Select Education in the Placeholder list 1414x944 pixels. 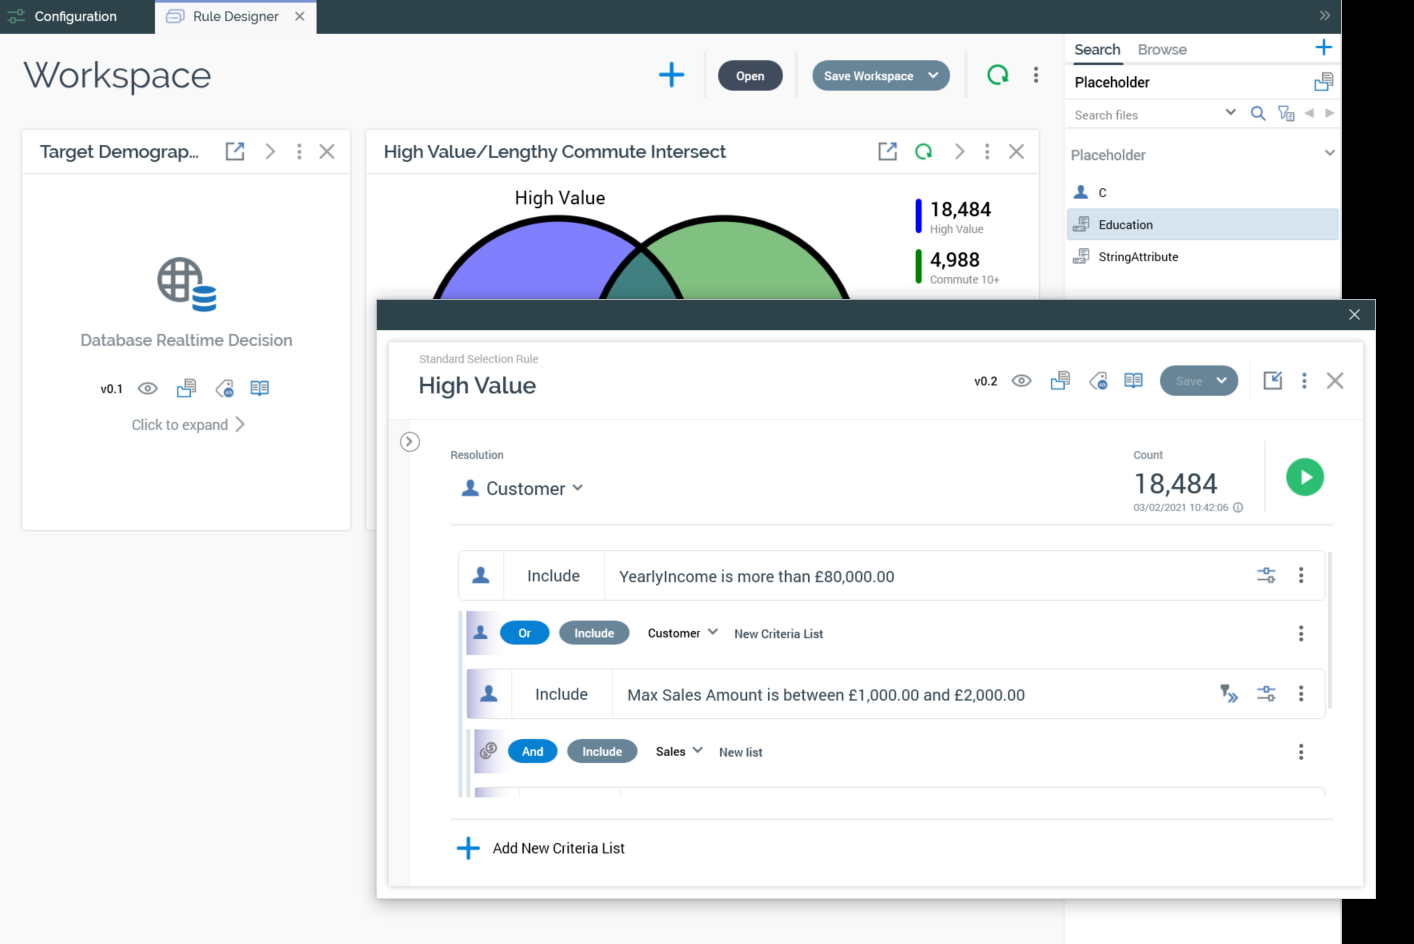coord(1125,225)
